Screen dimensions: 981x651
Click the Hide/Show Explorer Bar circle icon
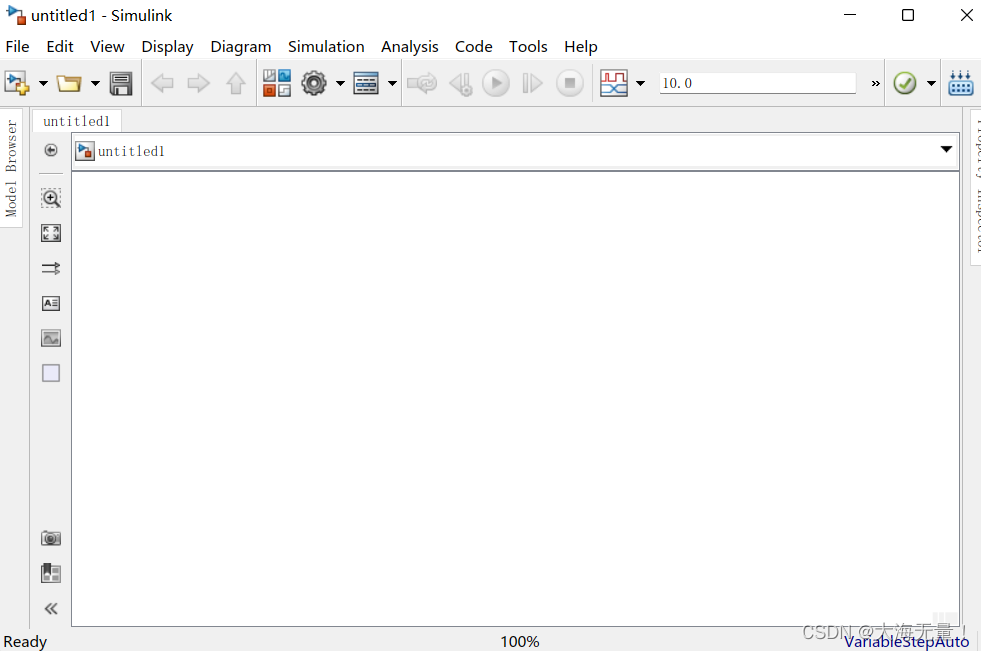51,150
